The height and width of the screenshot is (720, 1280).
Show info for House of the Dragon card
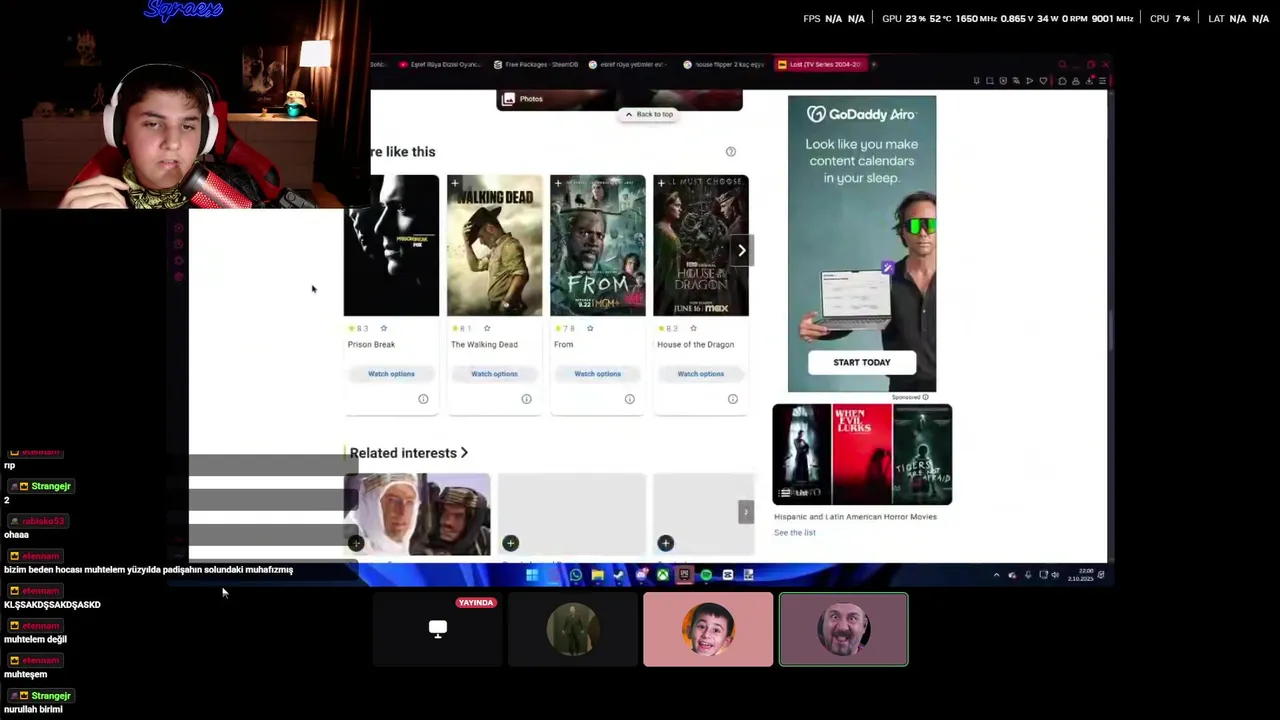pos(732,399)
